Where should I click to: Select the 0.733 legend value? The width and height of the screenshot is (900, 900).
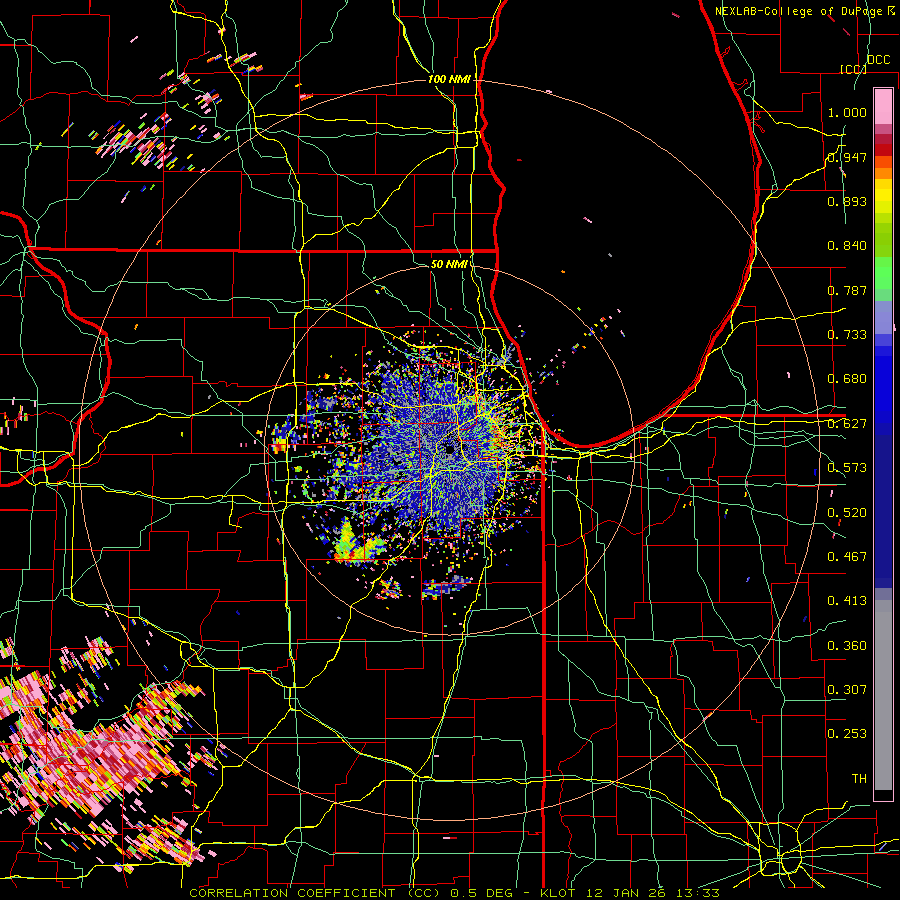[x=847, y=335]
